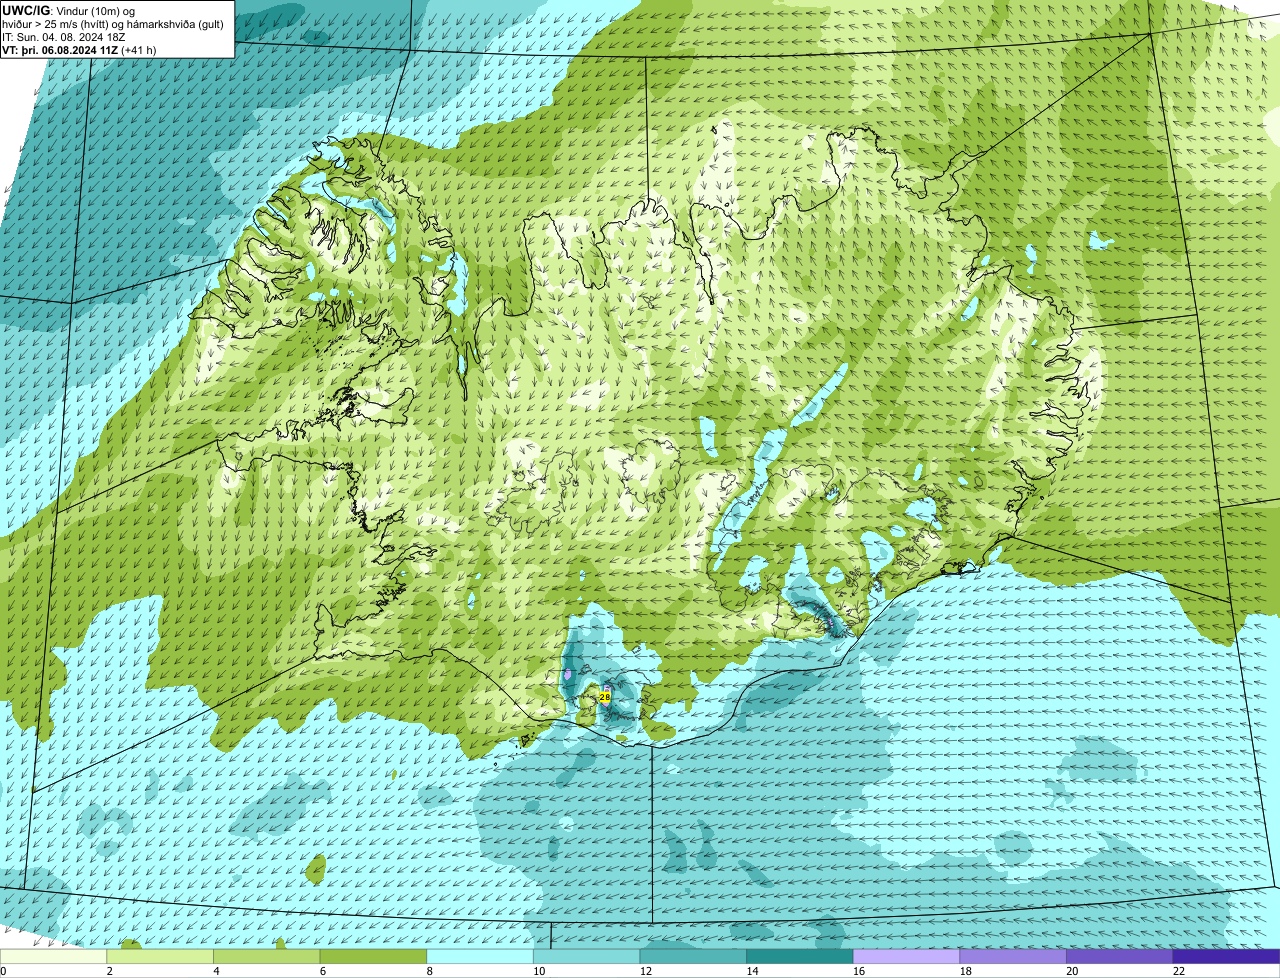Image resolution: width=1280 pixels, height=978 pixels.
Task: Click the 'UWC/IG: Vindur (10m) og' title line
Action: click(69, 10)
